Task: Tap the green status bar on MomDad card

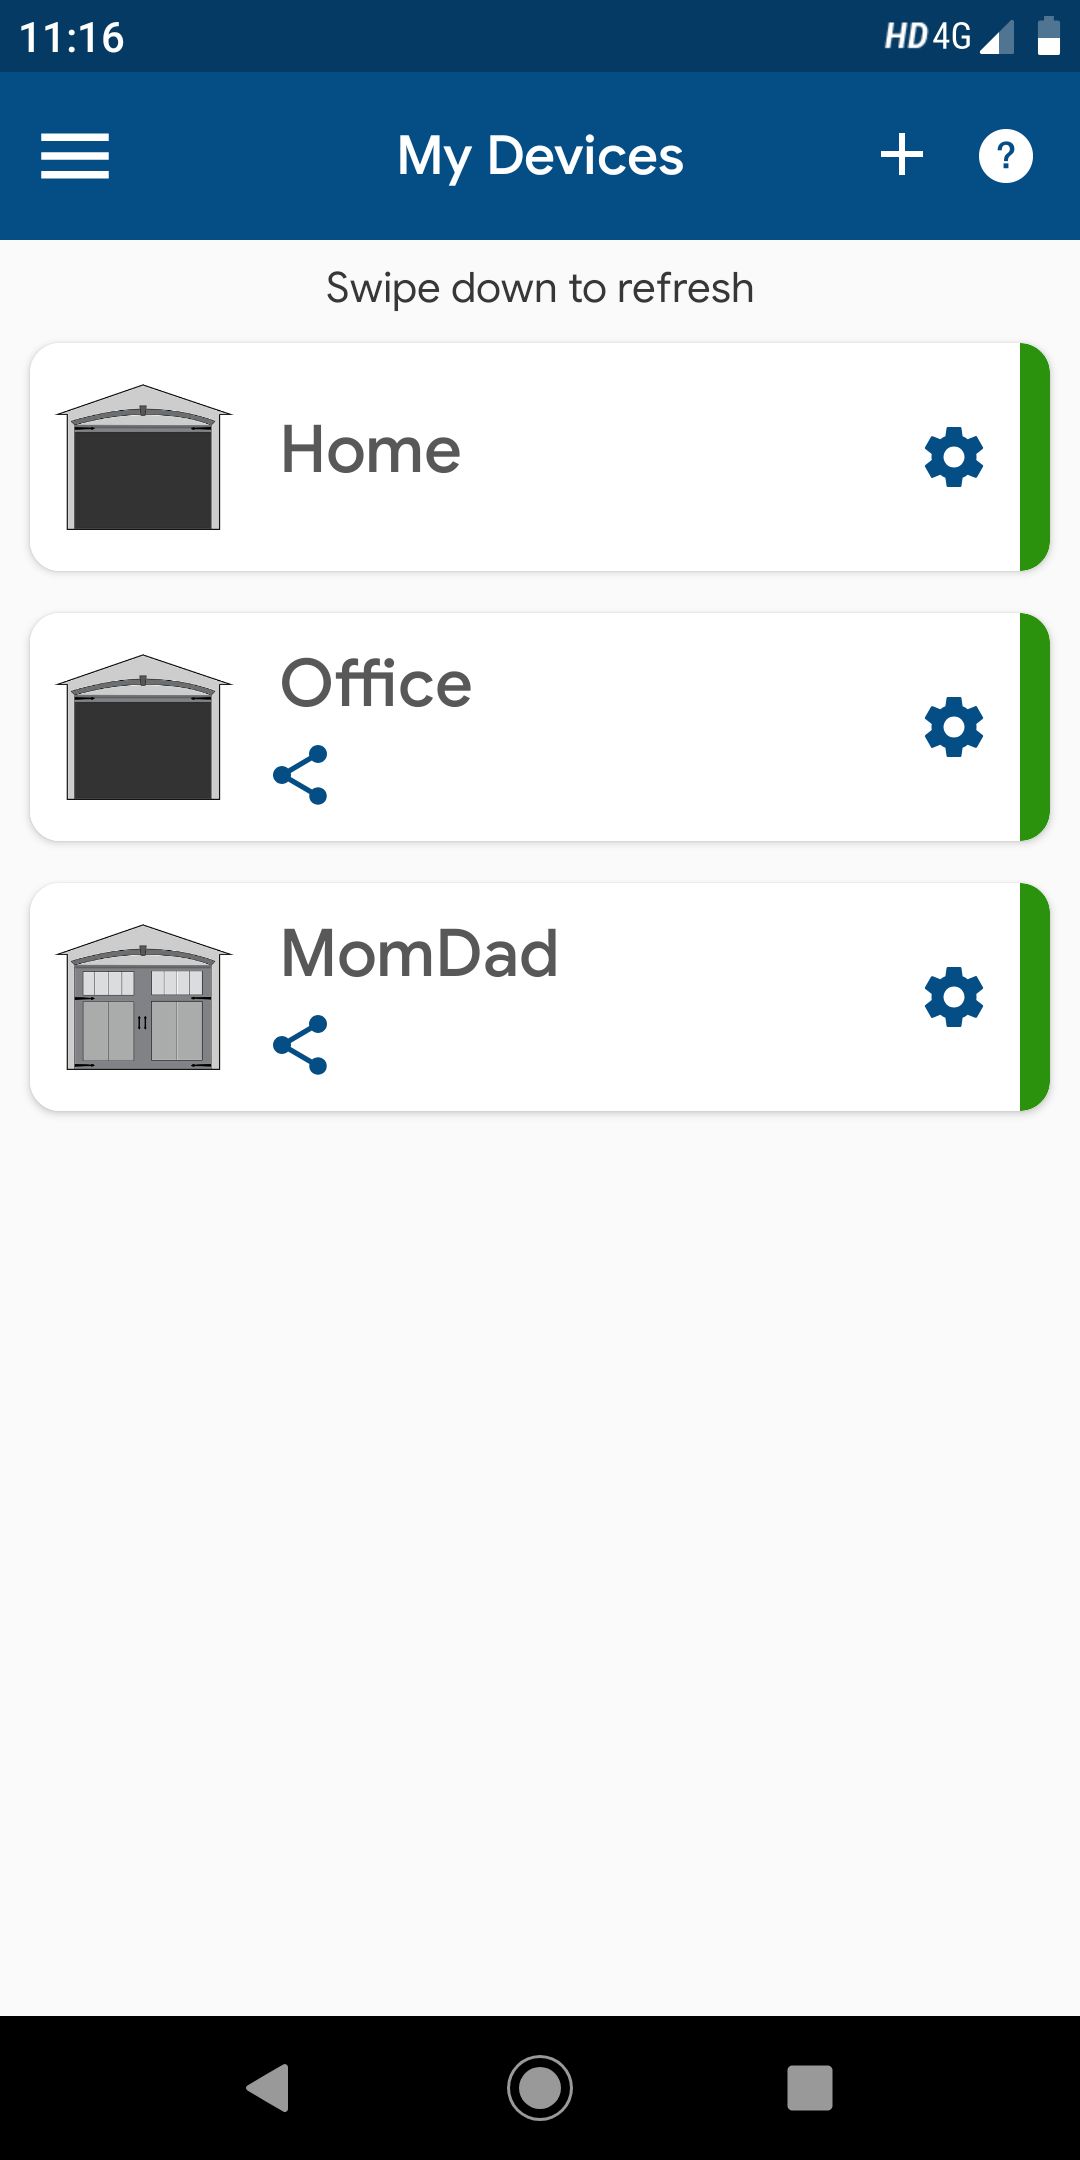Action: coord(1035,997)
